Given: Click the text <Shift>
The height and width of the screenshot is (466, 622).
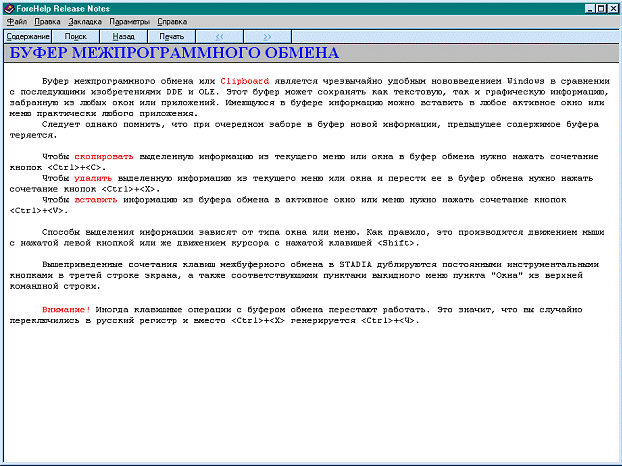Looking at the screenshot, I should (396, 243).
